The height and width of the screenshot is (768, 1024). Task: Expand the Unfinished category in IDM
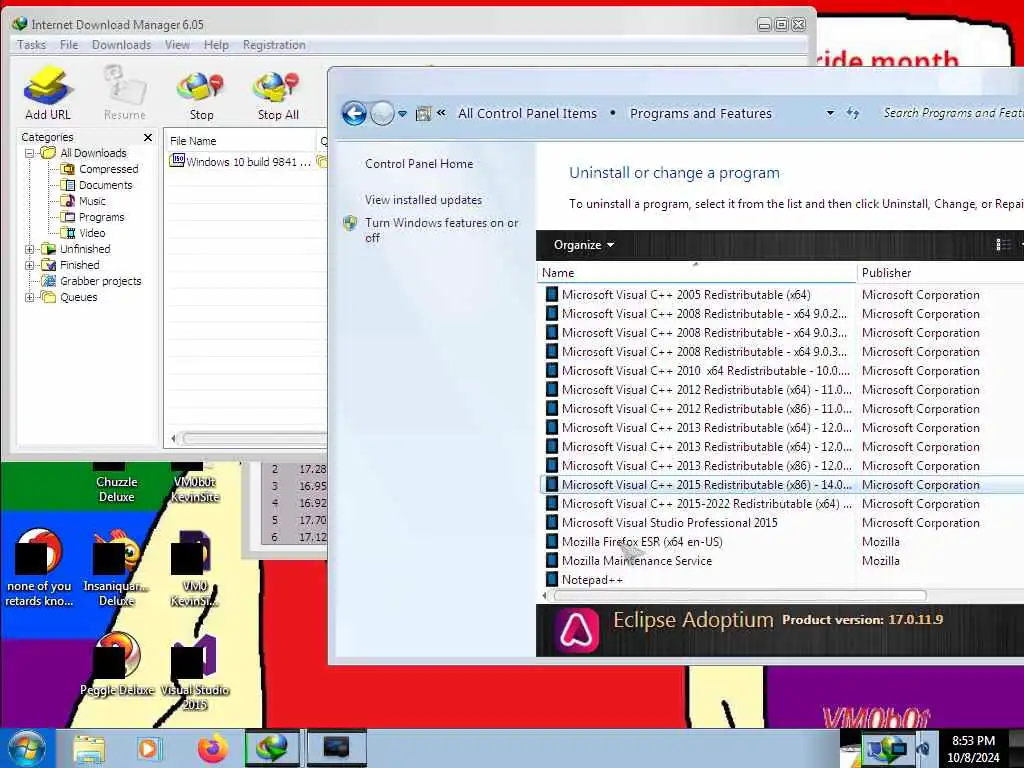pos(29,249)
